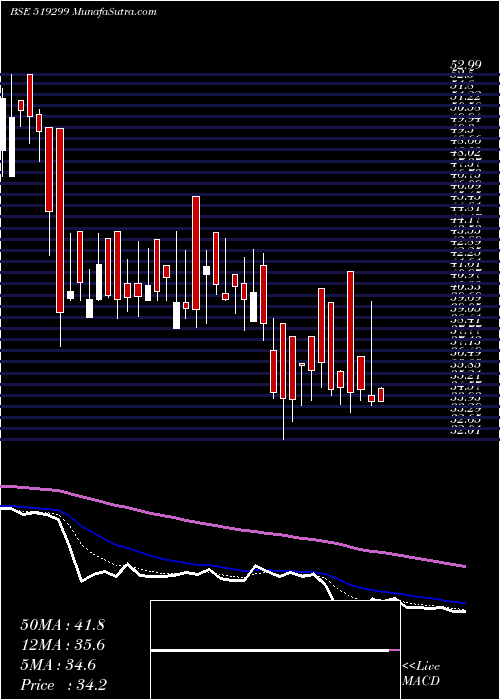This screenshot has width=500, height=700.
Task: Select the 12MA : 35.6 readout
Action: click(62, 645)
